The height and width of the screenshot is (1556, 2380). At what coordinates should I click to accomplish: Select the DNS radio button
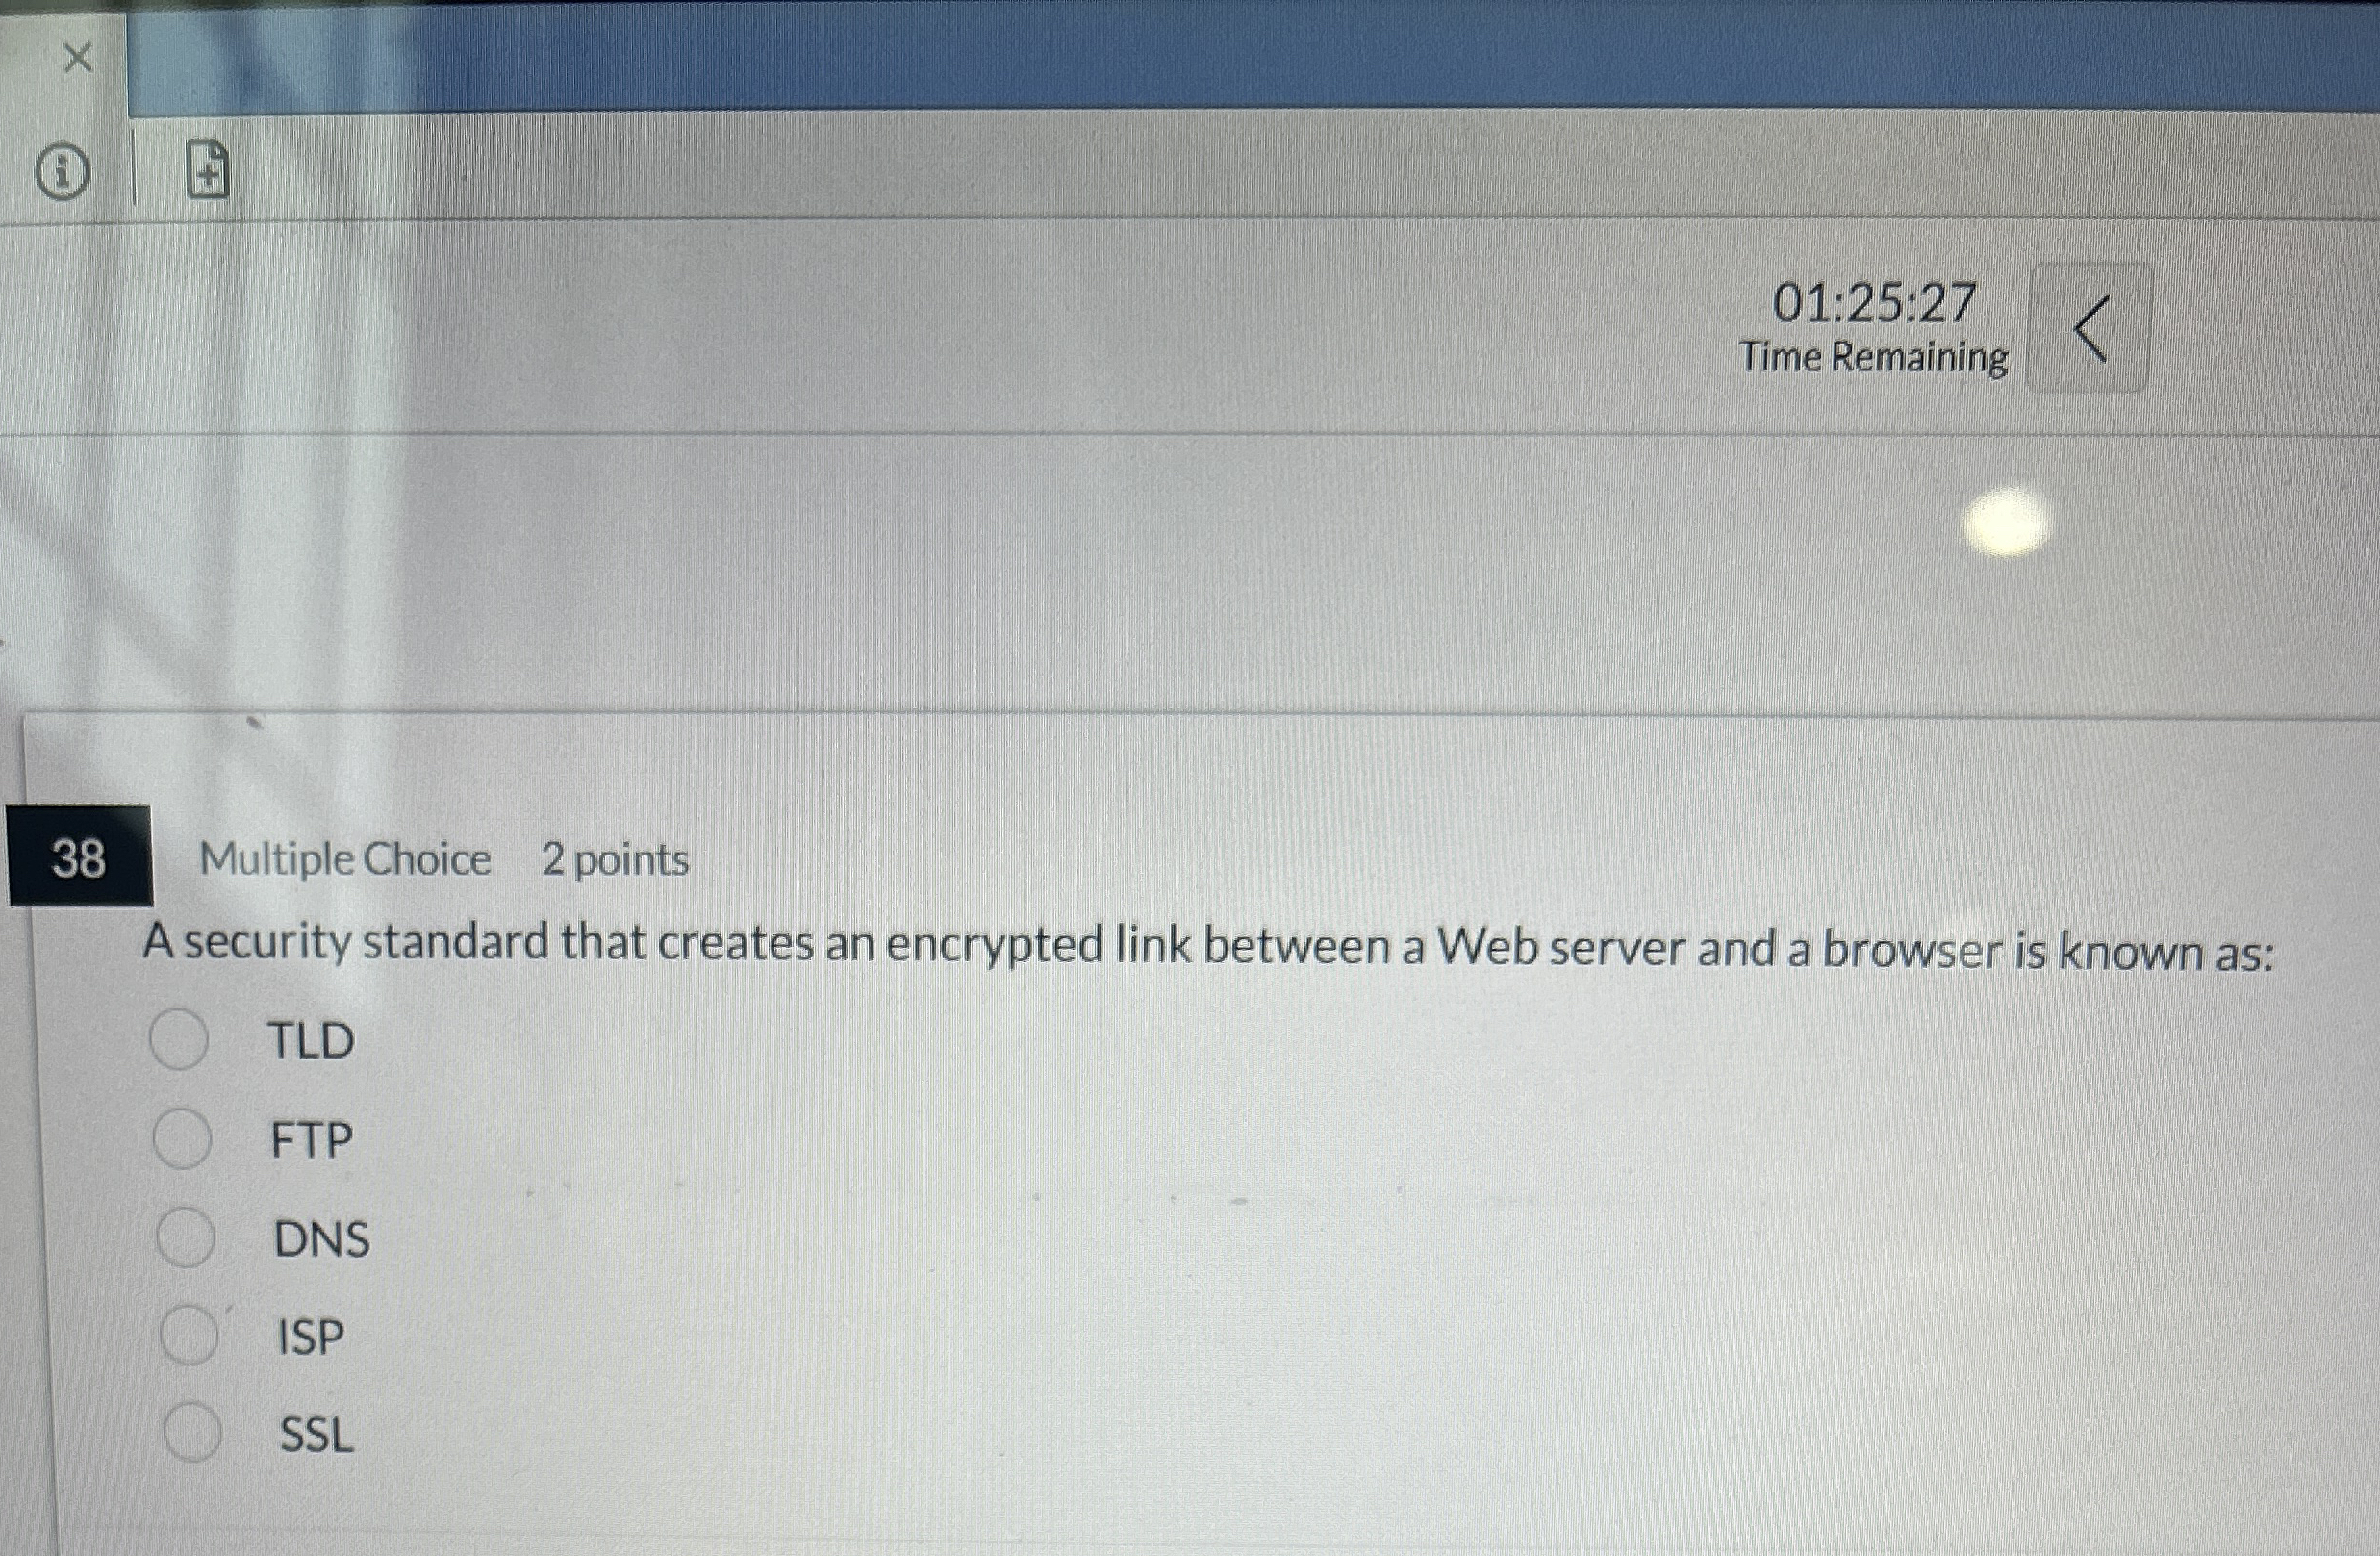click(185, 1238)
